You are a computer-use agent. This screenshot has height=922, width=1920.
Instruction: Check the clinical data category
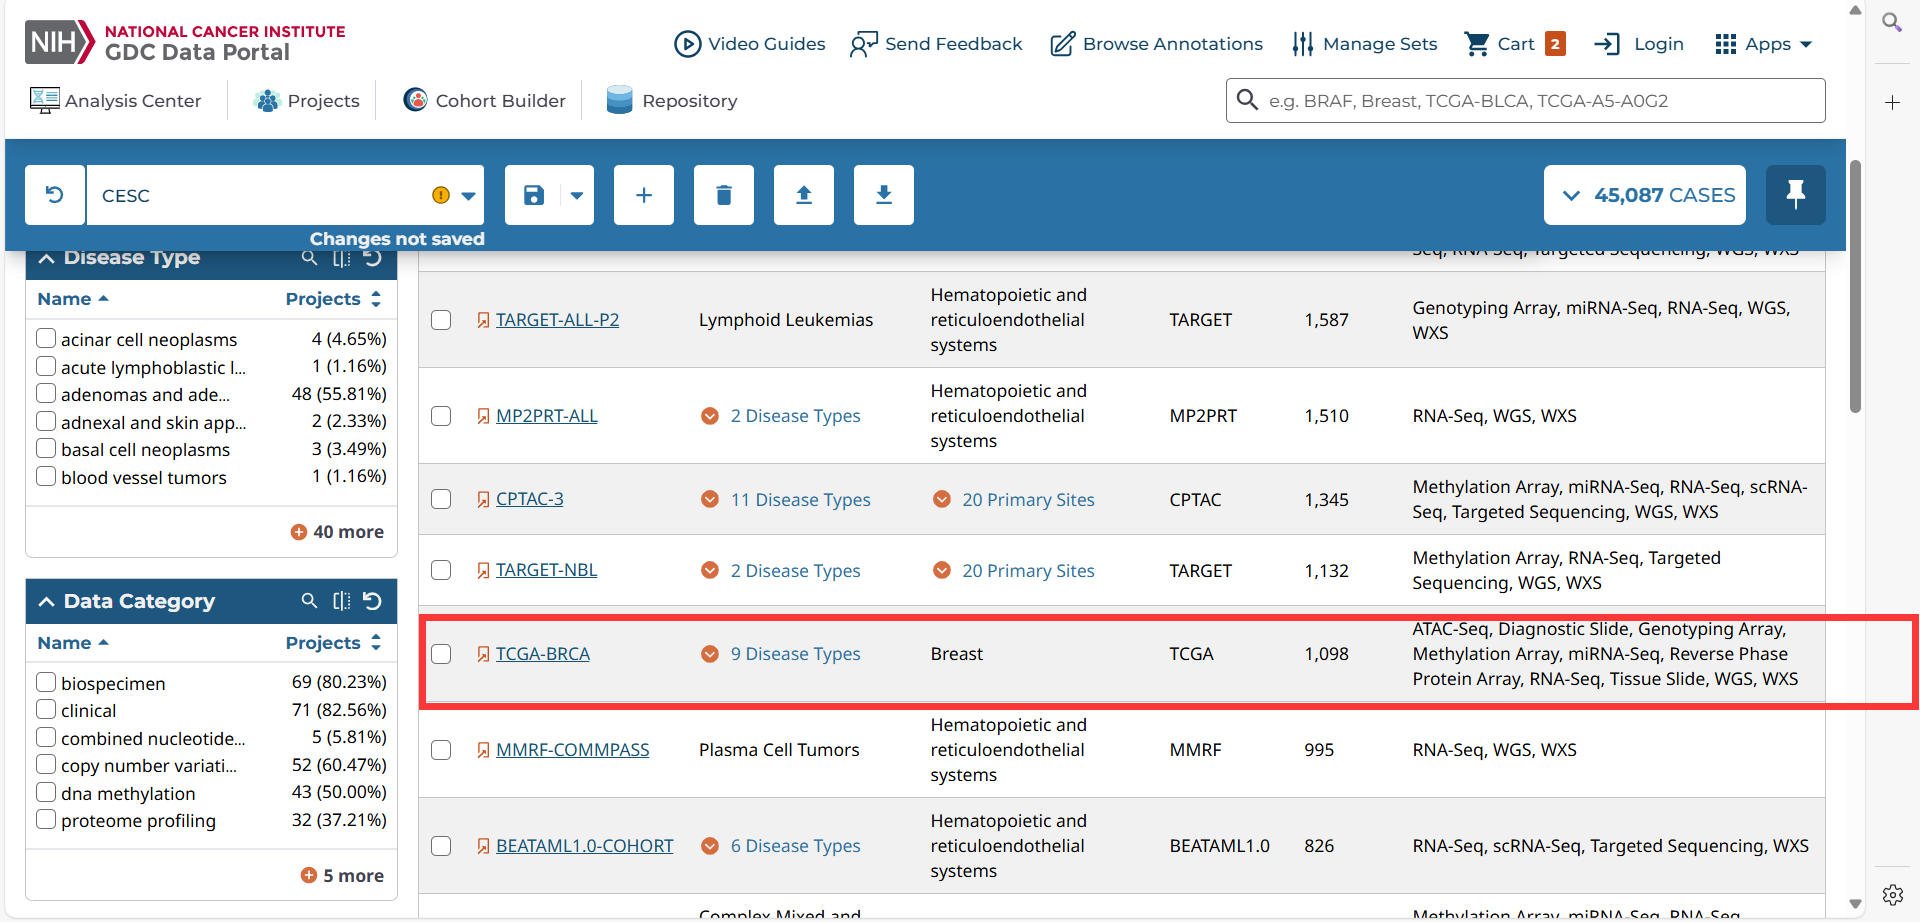[46, 709]
